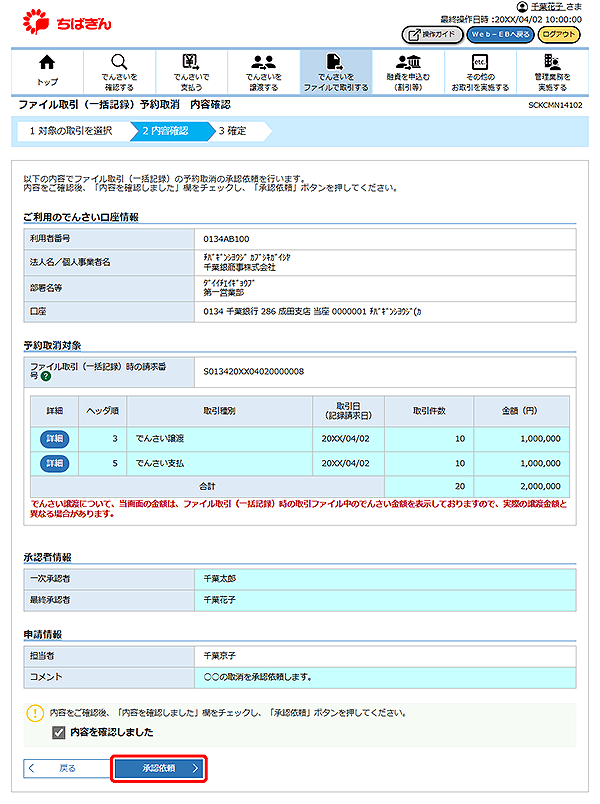This screenshot has width=600, height=804.
Task: Click 第一営業部 department value
Action: tap(224, 293)
